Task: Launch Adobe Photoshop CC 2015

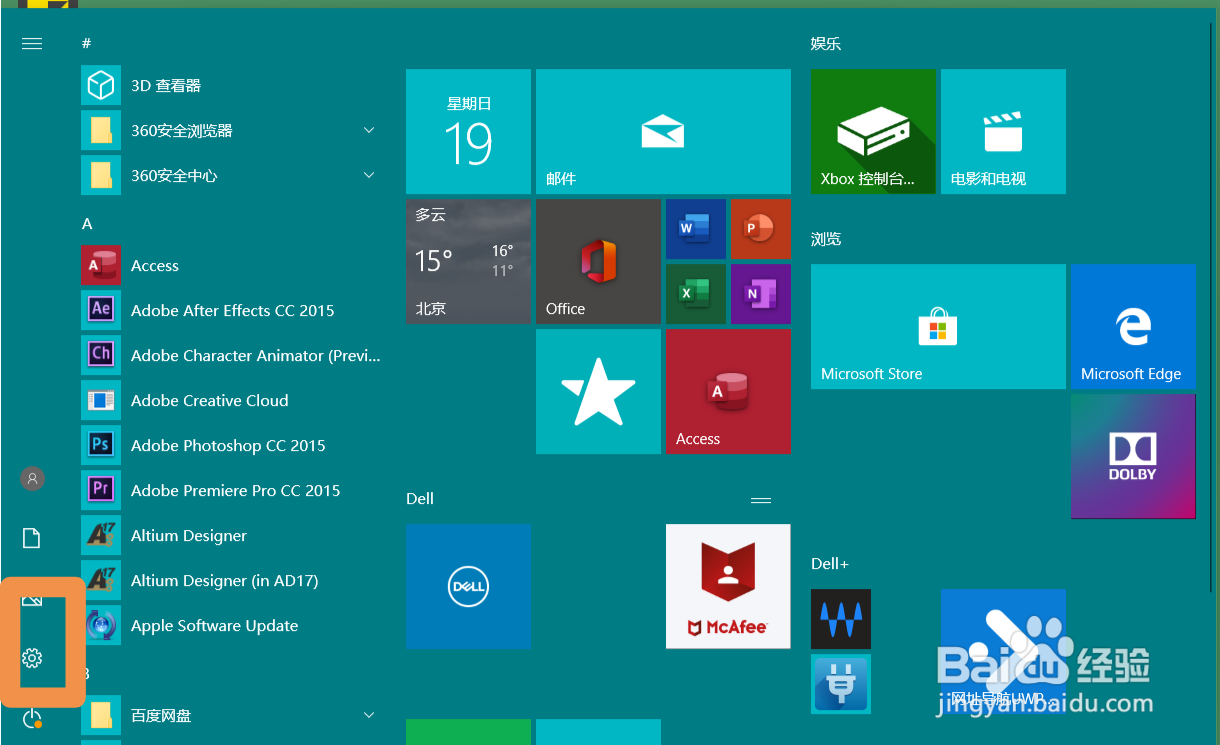Action: (231, 446)
